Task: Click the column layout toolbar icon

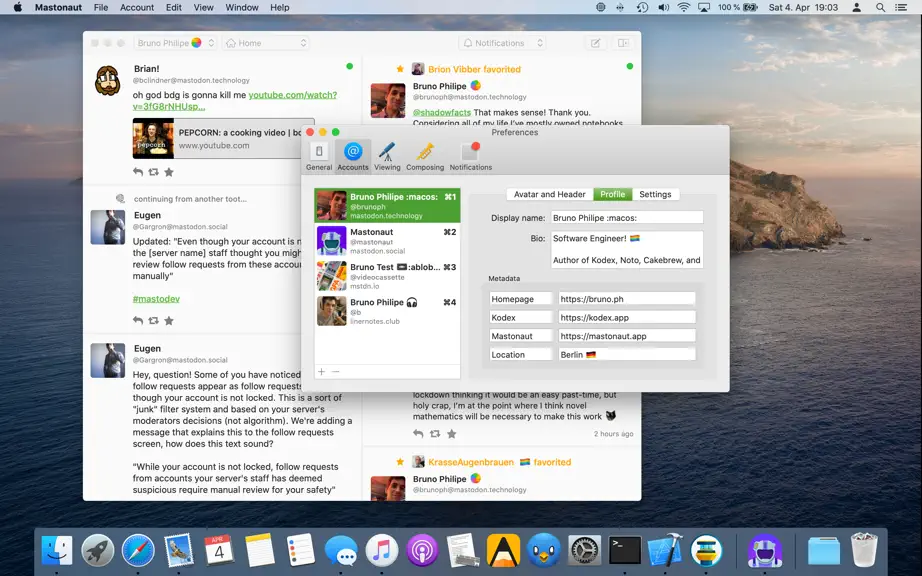Action: (623, 43)
